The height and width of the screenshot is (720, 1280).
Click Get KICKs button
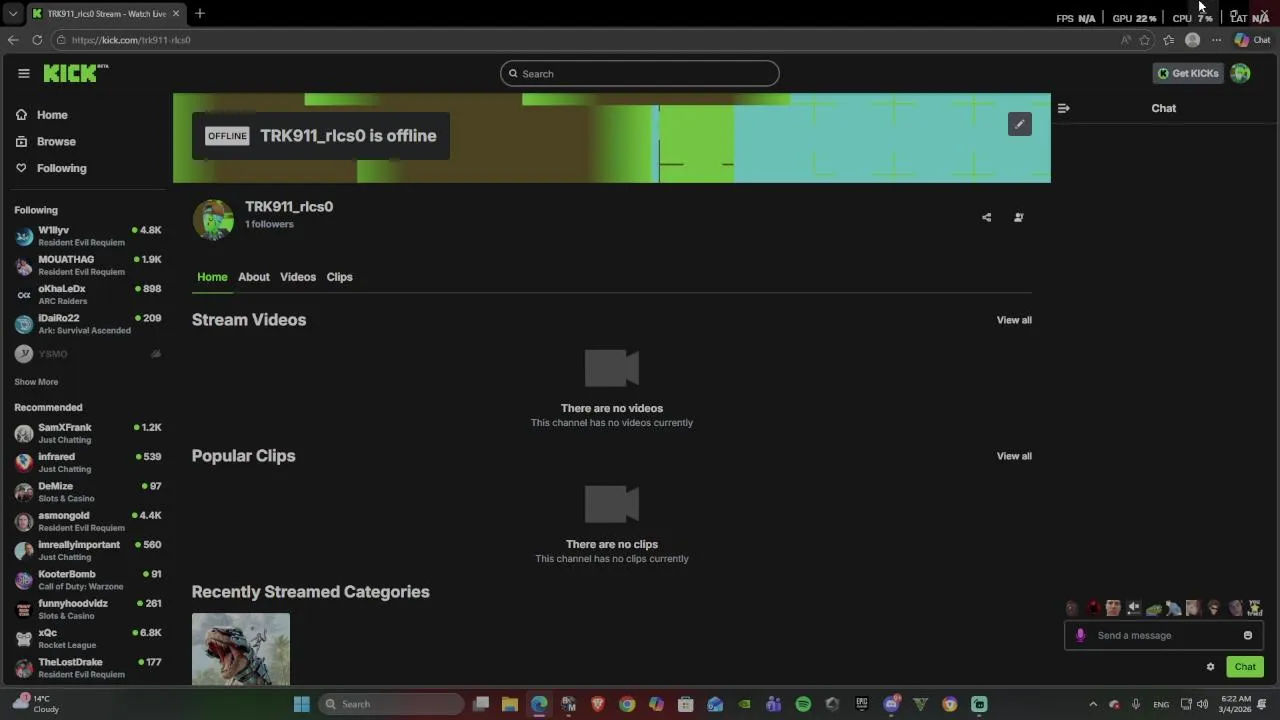pyautogui.click(x=1188, y=73)
